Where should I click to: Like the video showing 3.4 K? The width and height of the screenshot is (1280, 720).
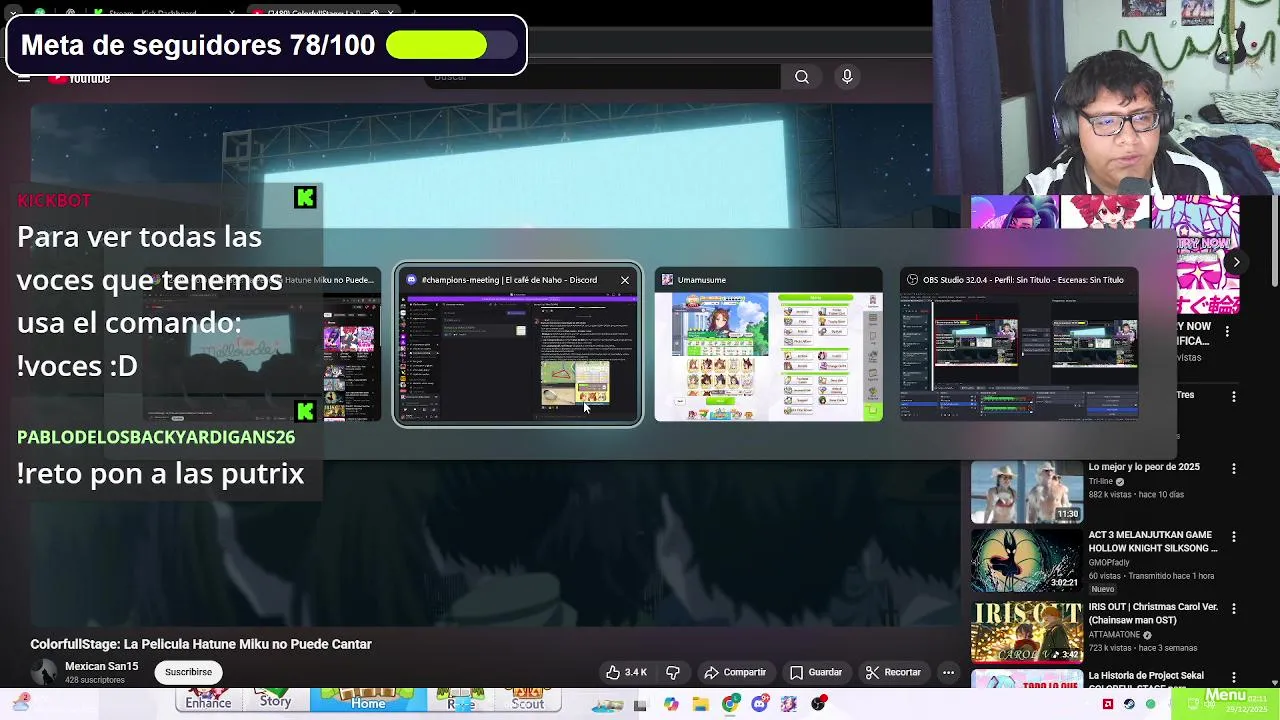(x=626, y=672)
